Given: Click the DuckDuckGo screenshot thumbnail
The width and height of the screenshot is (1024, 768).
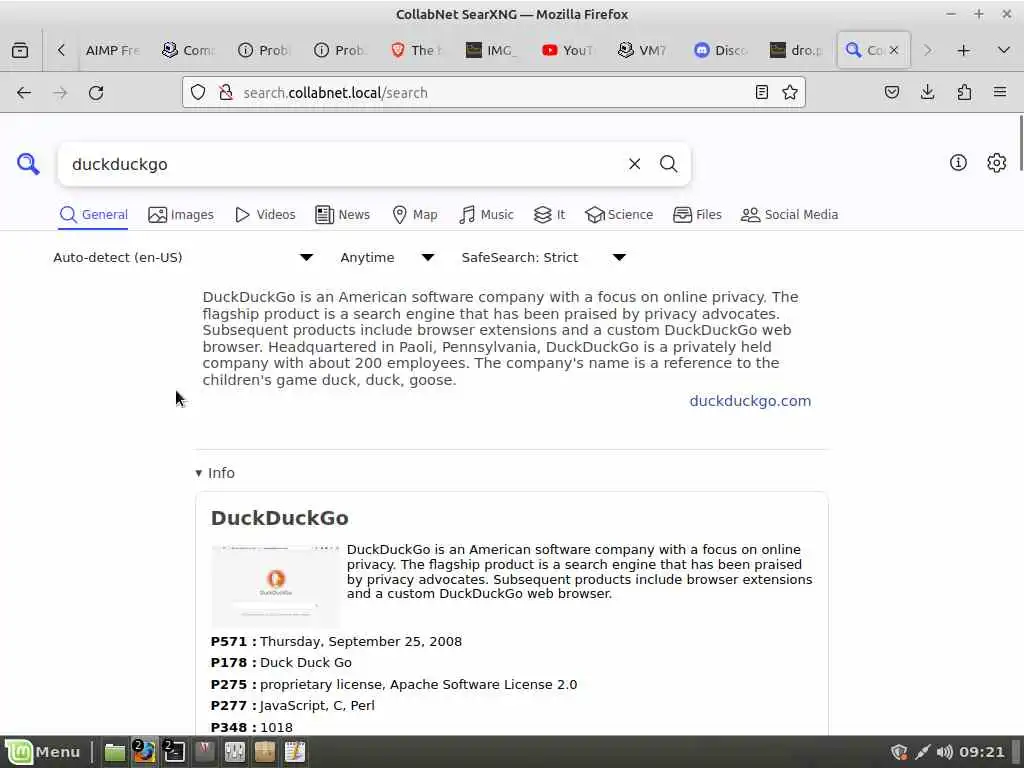Looking at the screenshot, I should (x=276, y=586).
